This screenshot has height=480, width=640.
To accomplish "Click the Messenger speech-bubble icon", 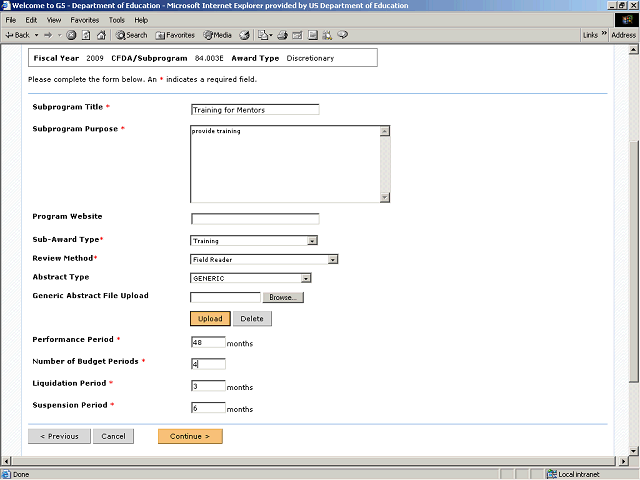I will pyautogui.click(x=343, y=35).
